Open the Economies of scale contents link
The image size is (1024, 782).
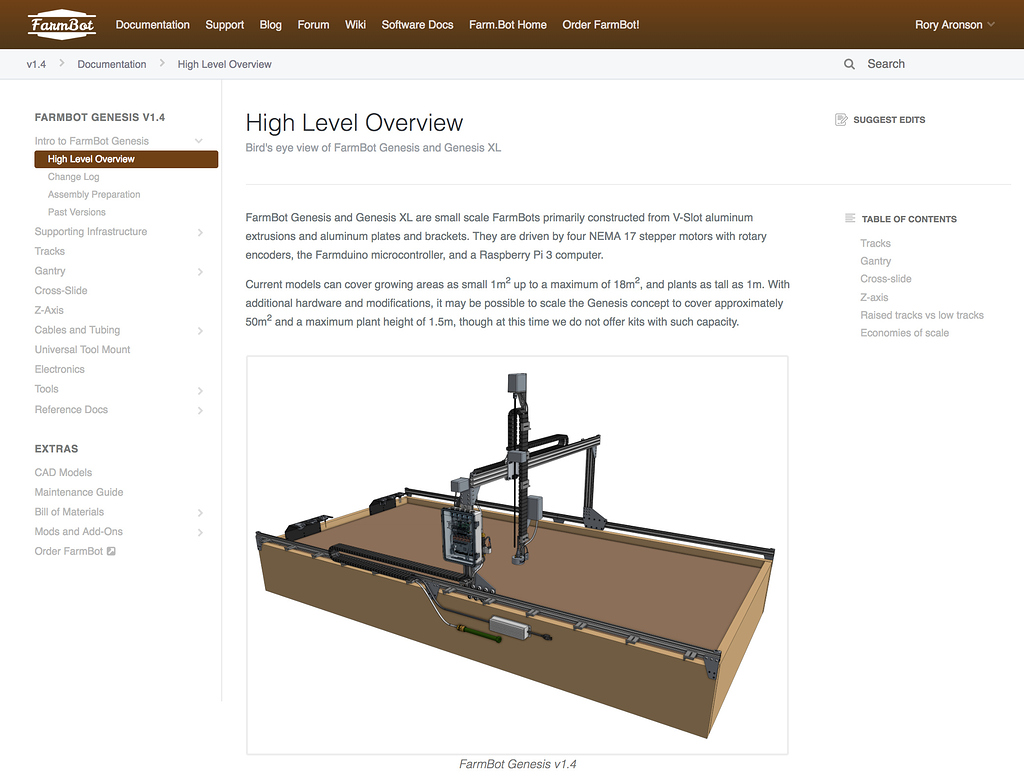(x=905, y=332)
